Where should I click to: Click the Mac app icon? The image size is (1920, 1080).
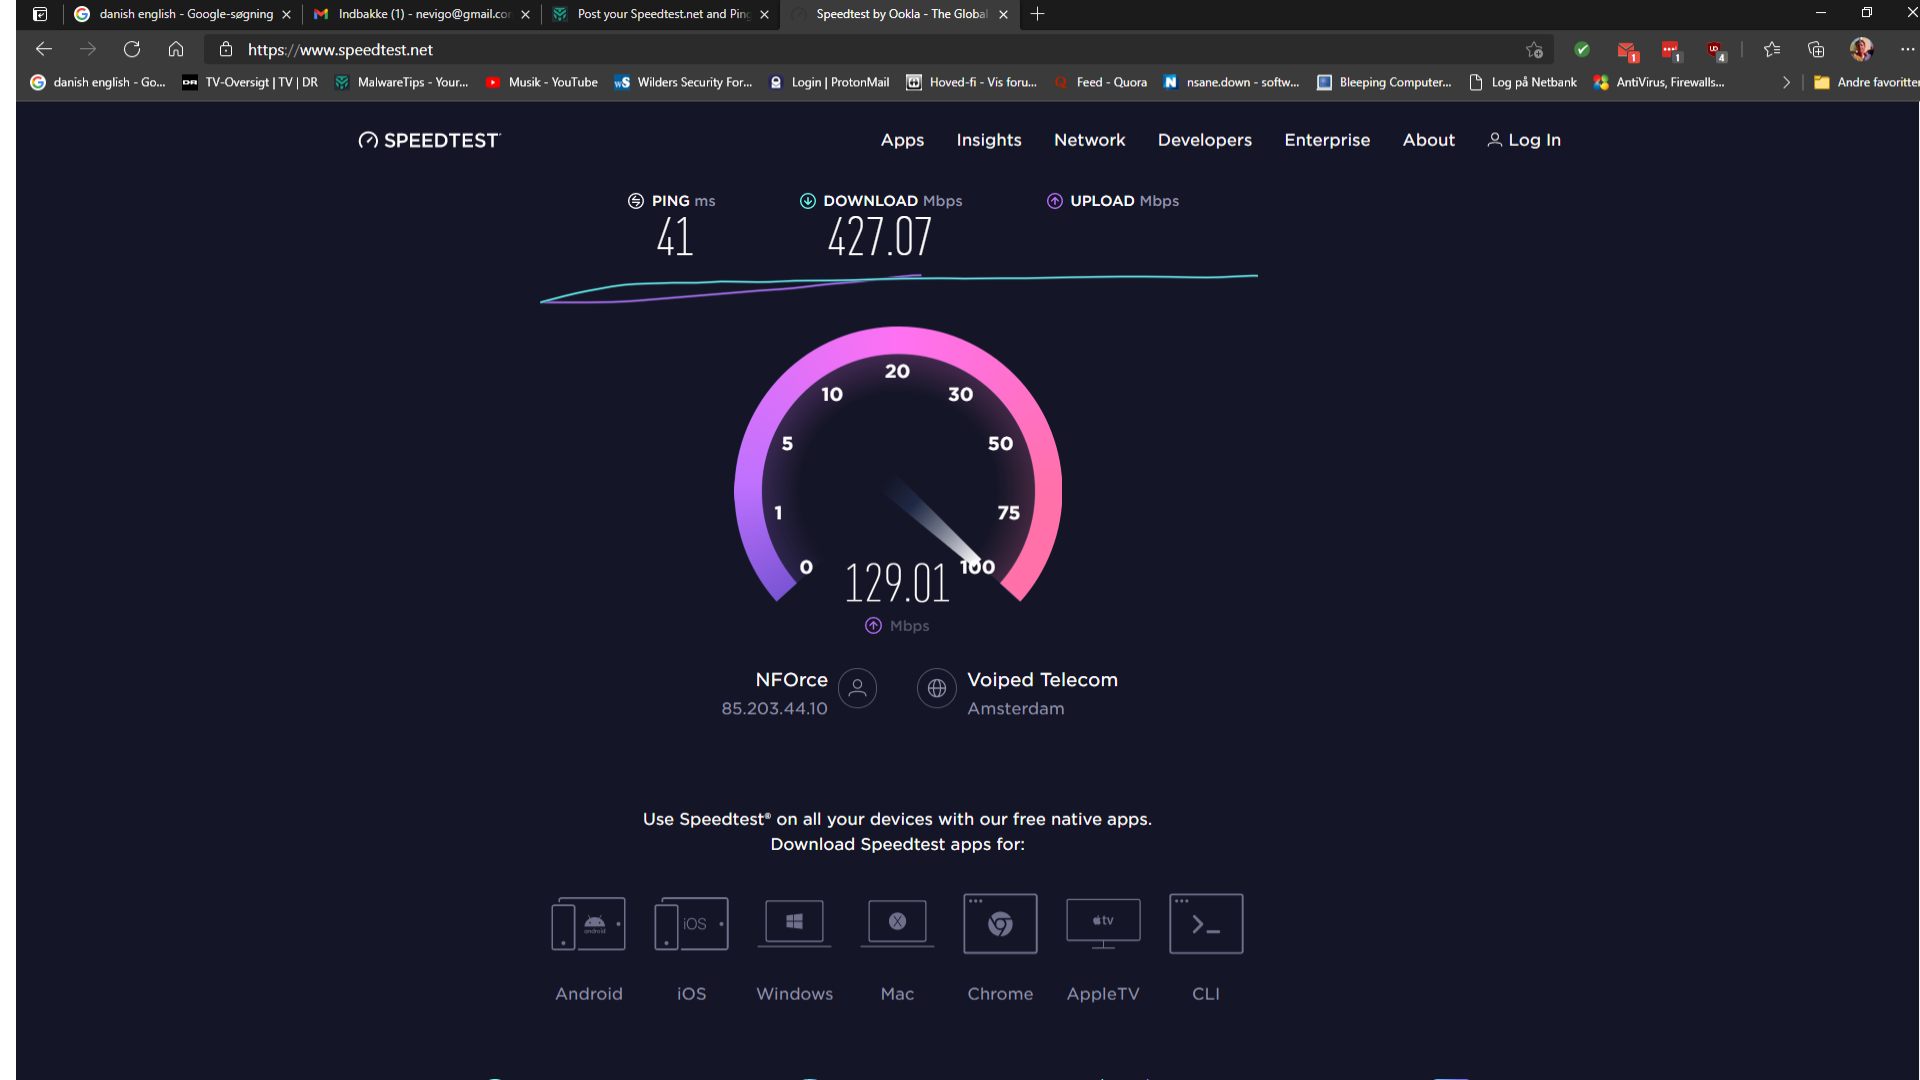(897, 922)
